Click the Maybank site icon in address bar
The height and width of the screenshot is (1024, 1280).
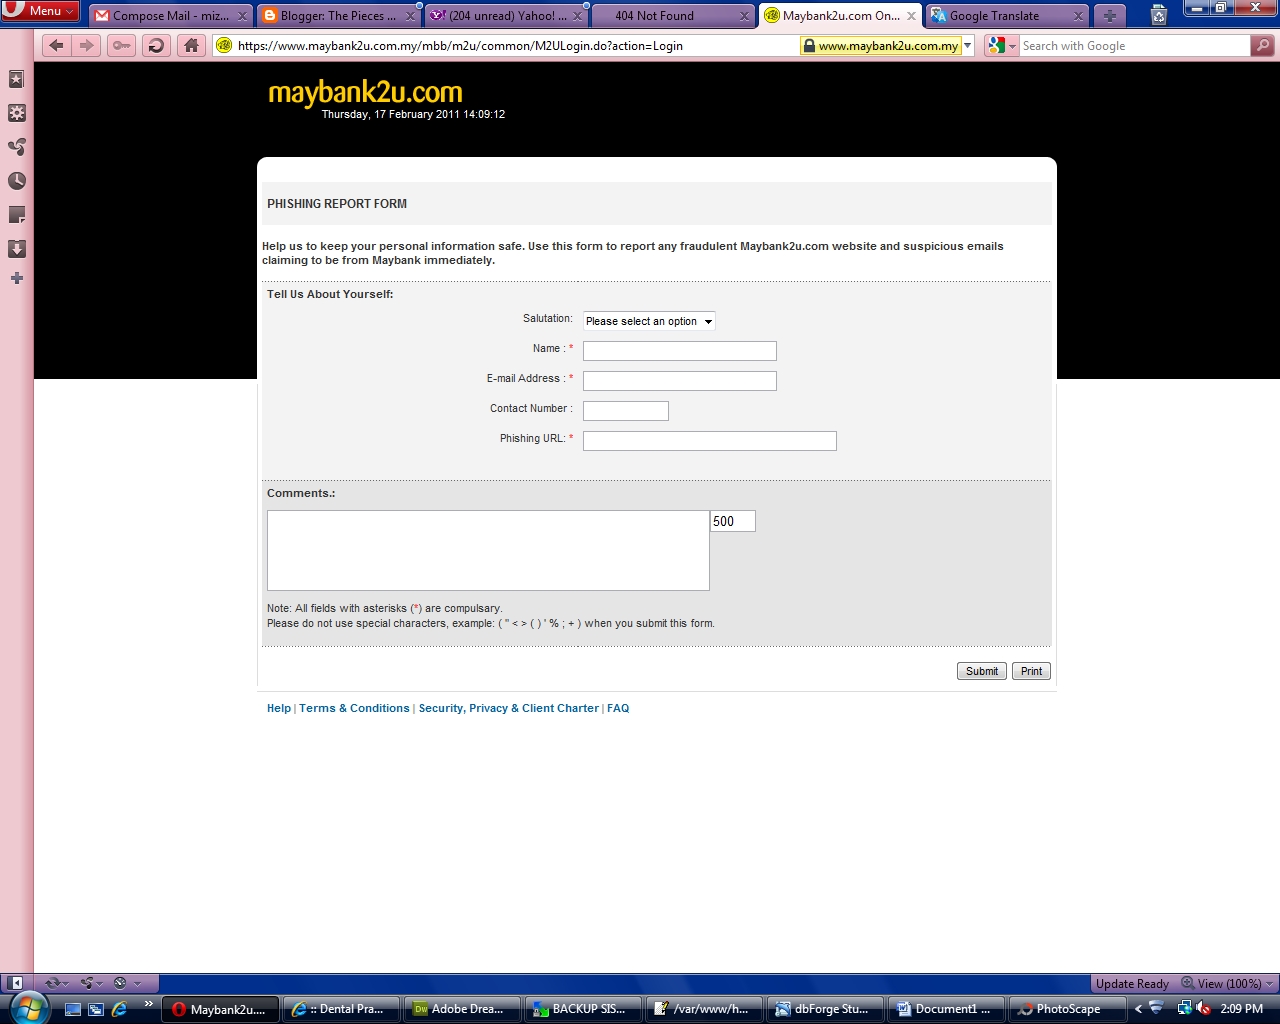(x=224, y=45)
